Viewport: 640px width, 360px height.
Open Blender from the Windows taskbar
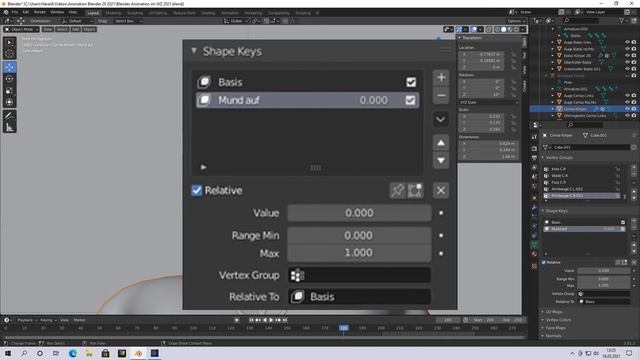tap(138, 353)
